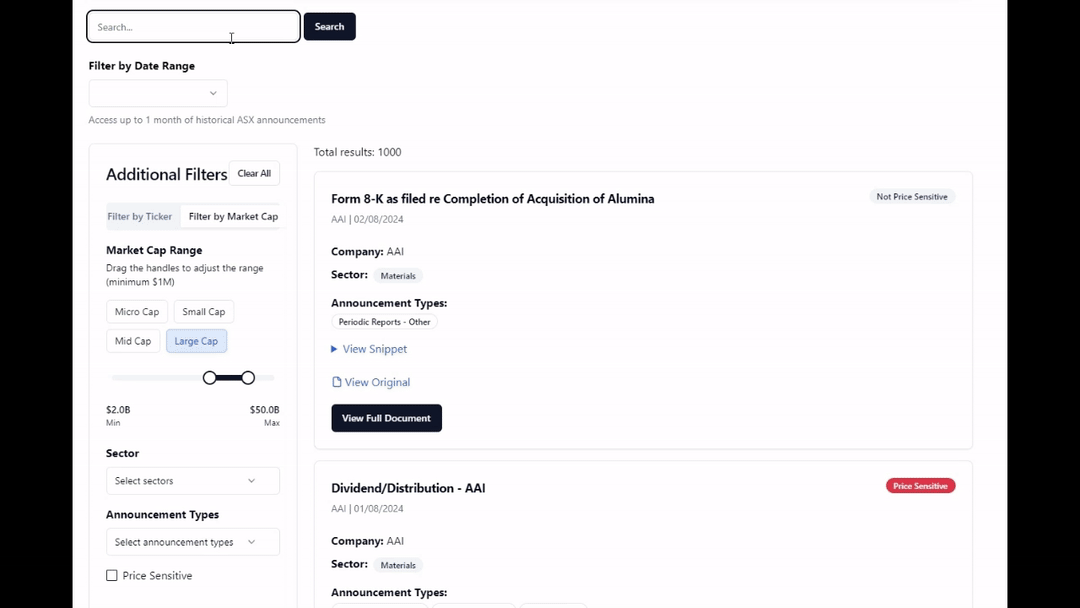1080x608 pixels.
Task: Toggle off the Large Cap filter
Action: (196, 341)
